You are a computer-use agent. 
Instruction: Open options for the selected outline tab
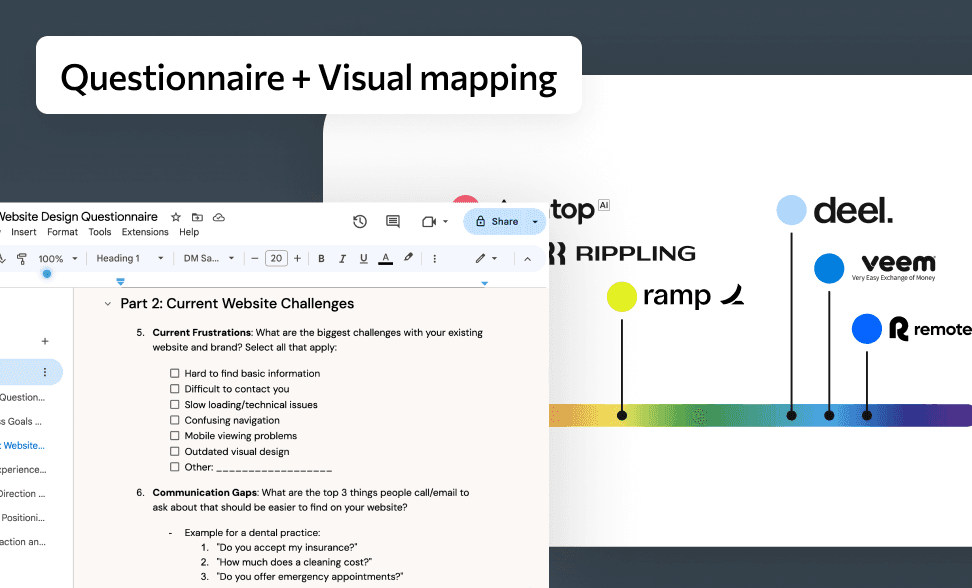(45, 372)
